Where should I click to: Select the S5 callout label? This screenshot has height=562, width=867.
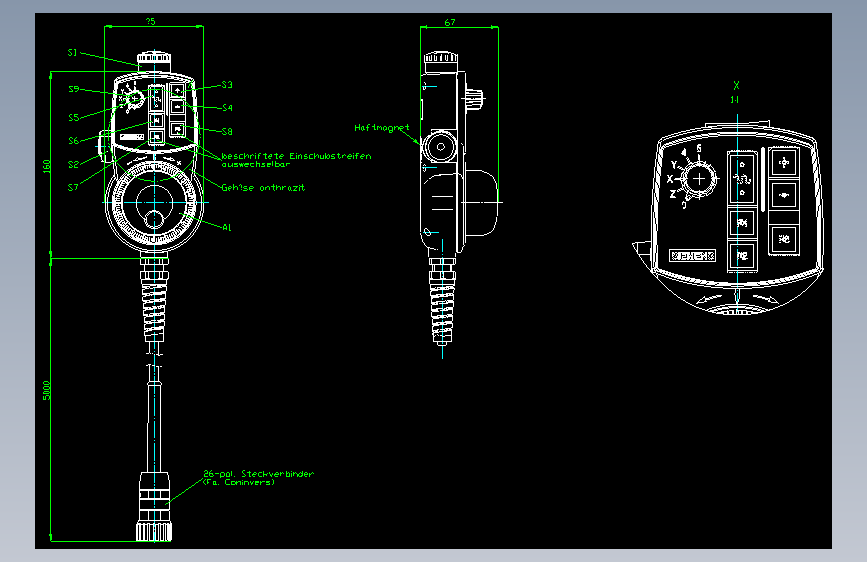[x=74, y=117]
